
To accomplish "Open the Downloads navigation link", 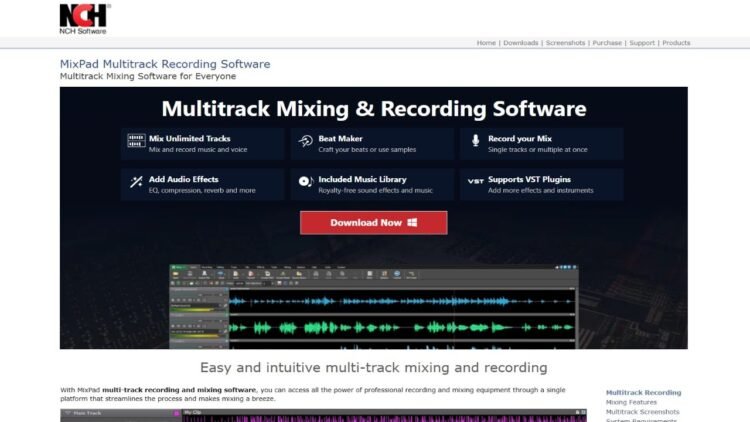I will pos(520,43).
